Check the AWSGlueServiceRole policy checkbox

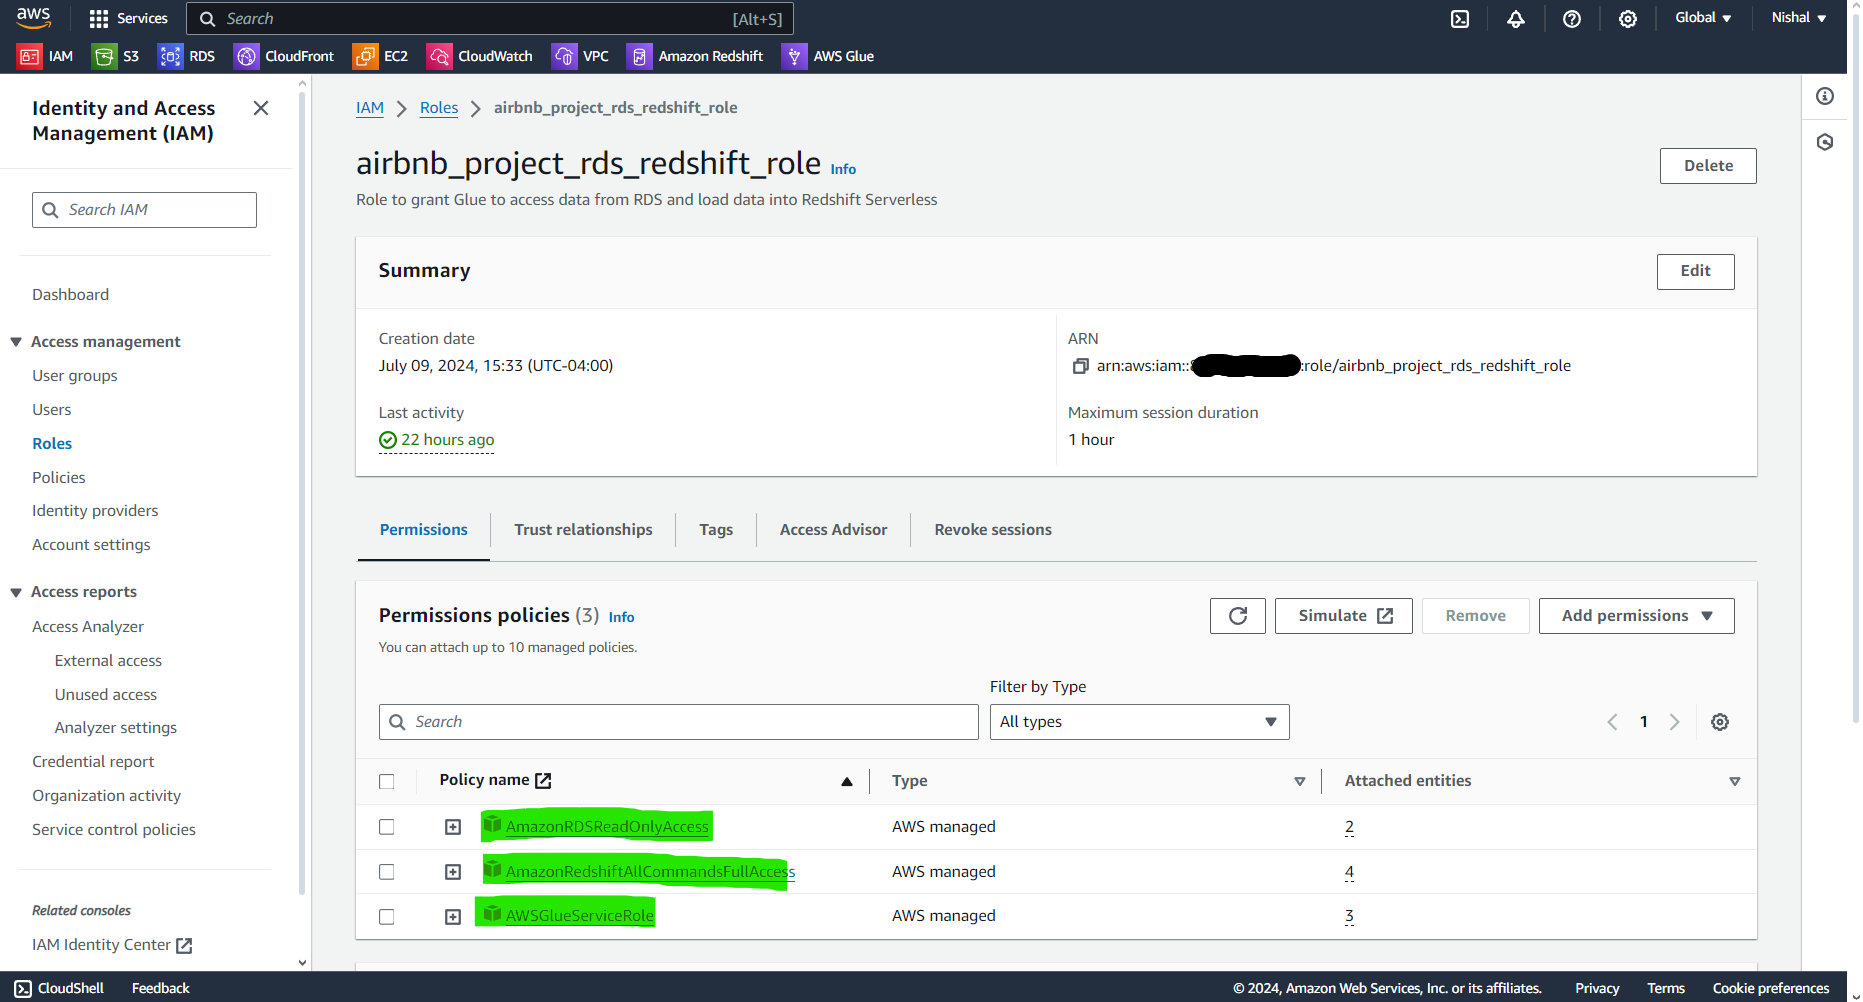pyautogui.click(x=387, y=917)
